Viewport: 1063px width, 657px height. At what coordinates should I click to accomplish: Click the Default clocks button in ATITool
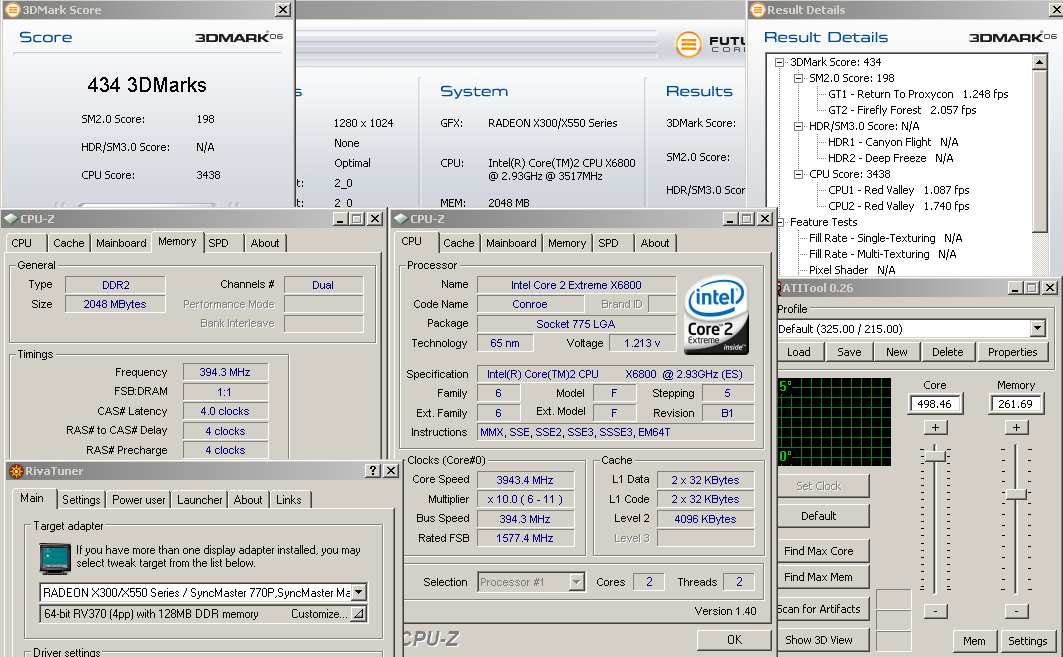point(822,516)
